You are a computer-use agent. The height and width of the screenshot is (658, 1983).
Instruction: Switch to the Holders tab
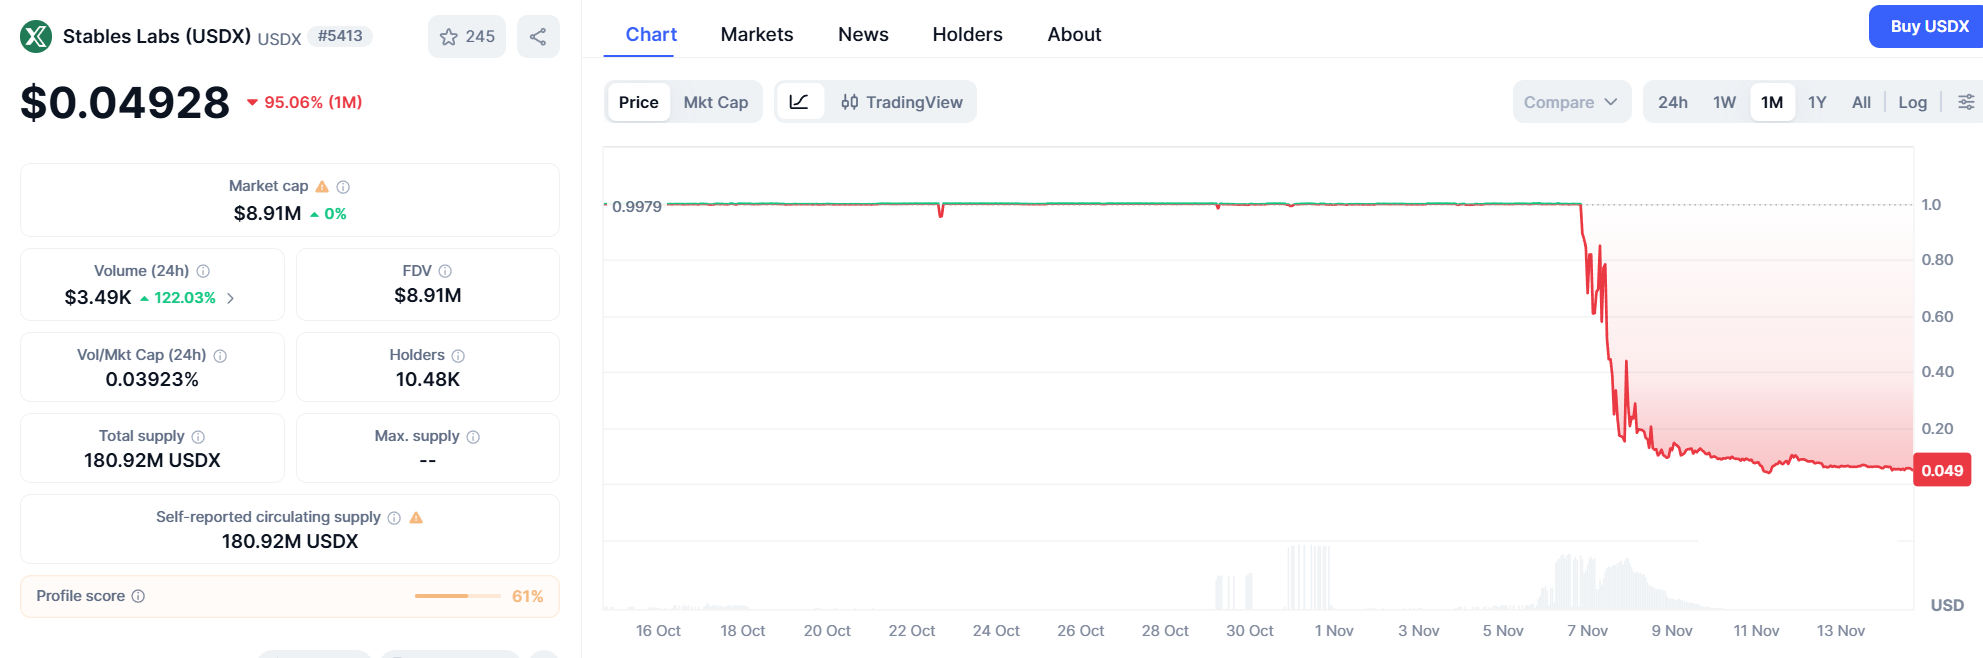pyautogui.click(x=967, y=34)
